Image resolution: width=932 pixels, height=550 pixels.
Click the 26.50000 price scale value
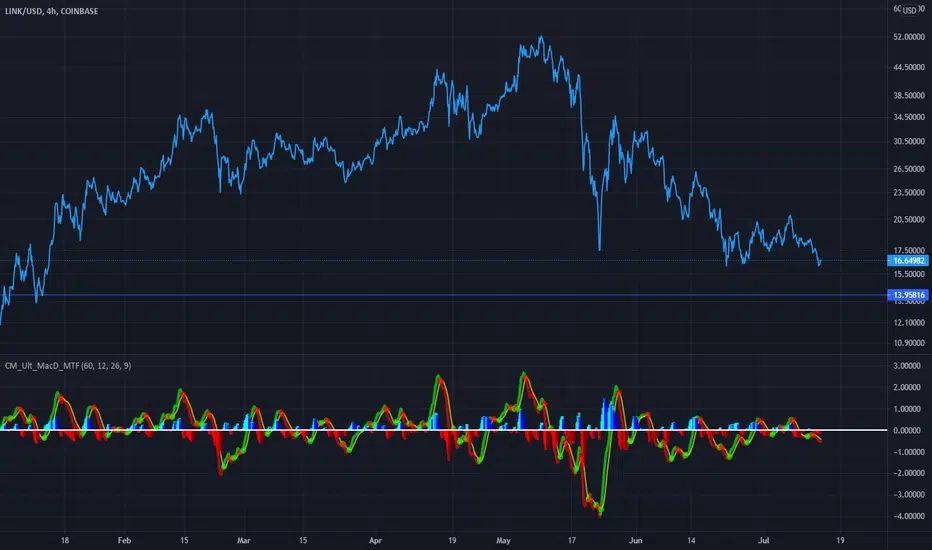[909, 169]
